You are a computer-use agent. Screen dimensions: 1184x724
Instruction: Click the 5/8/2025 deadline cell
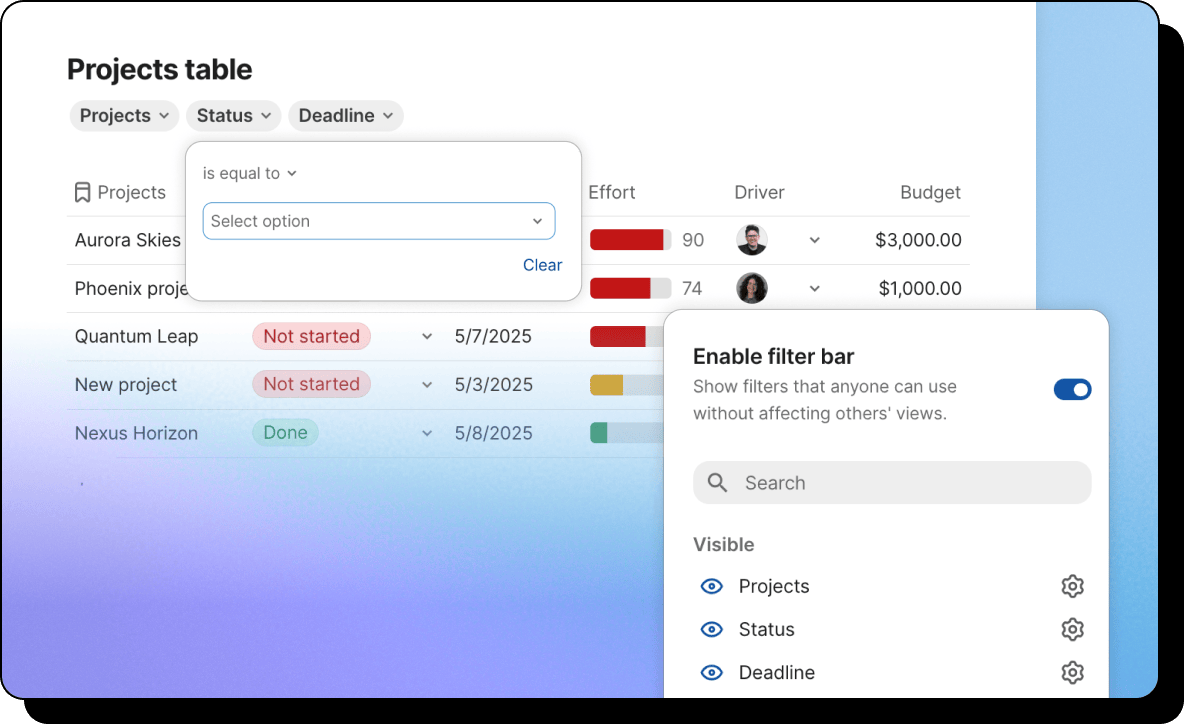pyautogui.click(x=493, y=433)
